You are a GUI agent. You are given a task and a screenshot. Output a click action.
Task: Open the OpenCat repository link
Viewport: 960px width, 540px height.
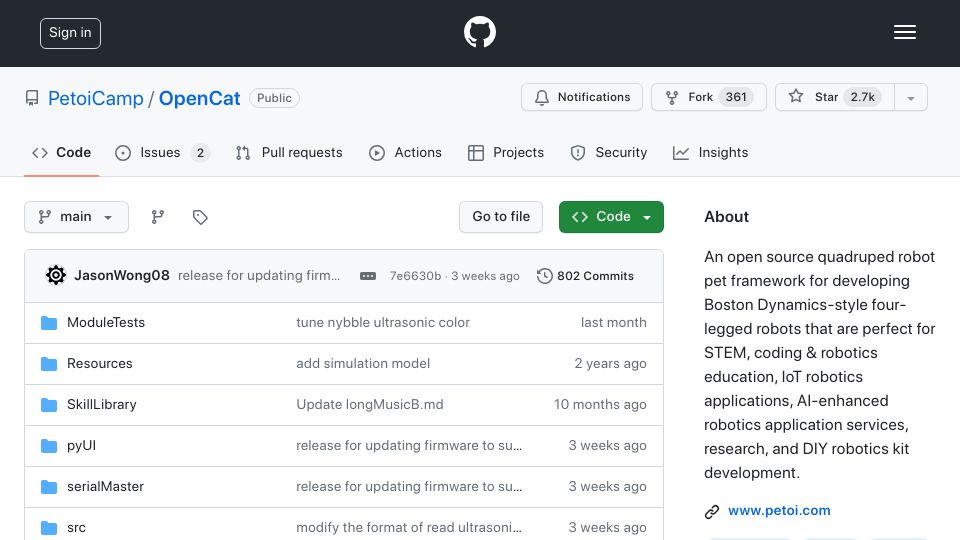click(200, 98)
